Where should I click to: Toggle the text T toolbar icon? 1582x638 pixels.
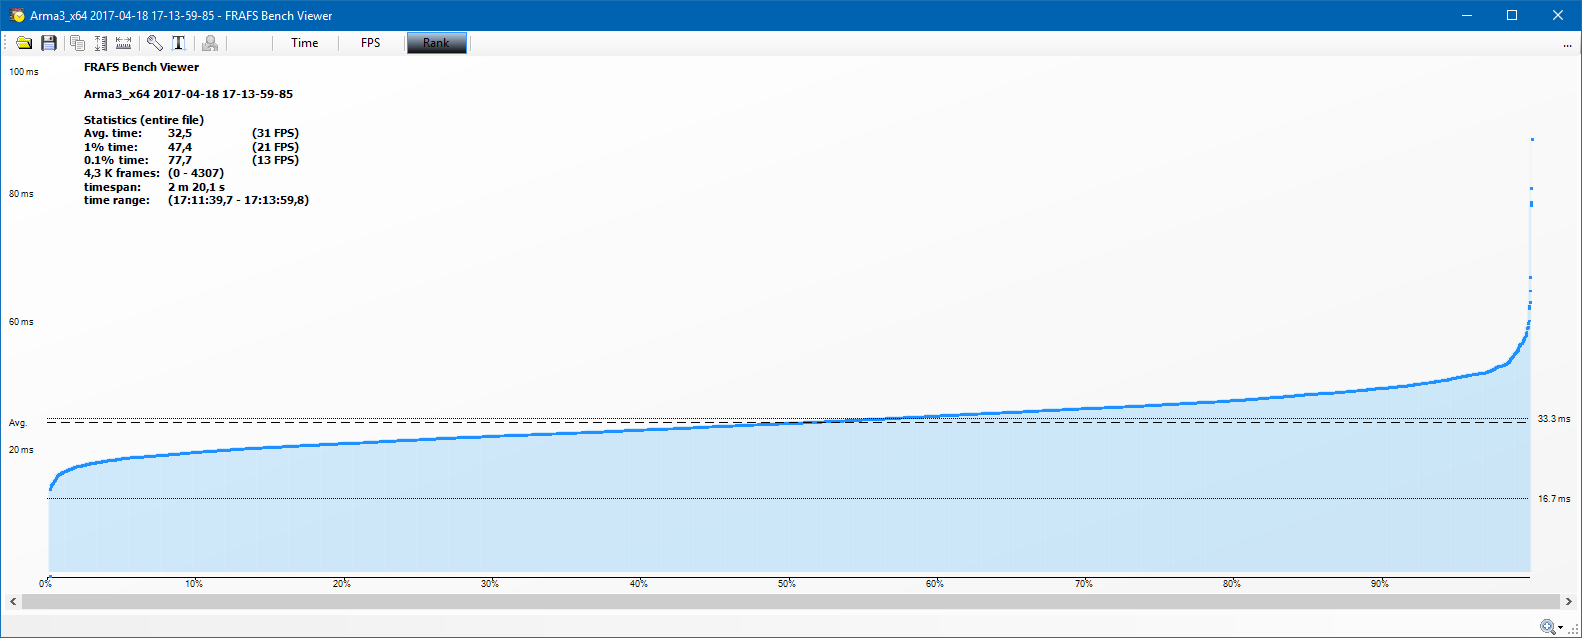click(179, 43)
